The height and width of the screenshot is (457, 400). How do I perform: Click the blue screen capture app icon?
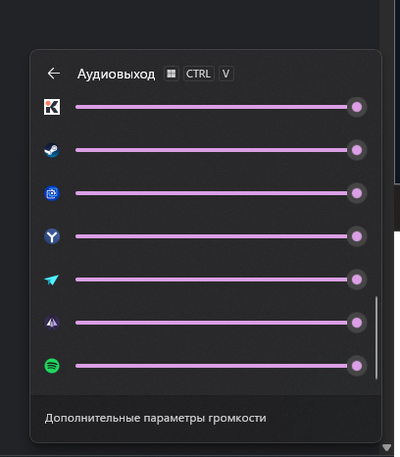tap(52, 193)
